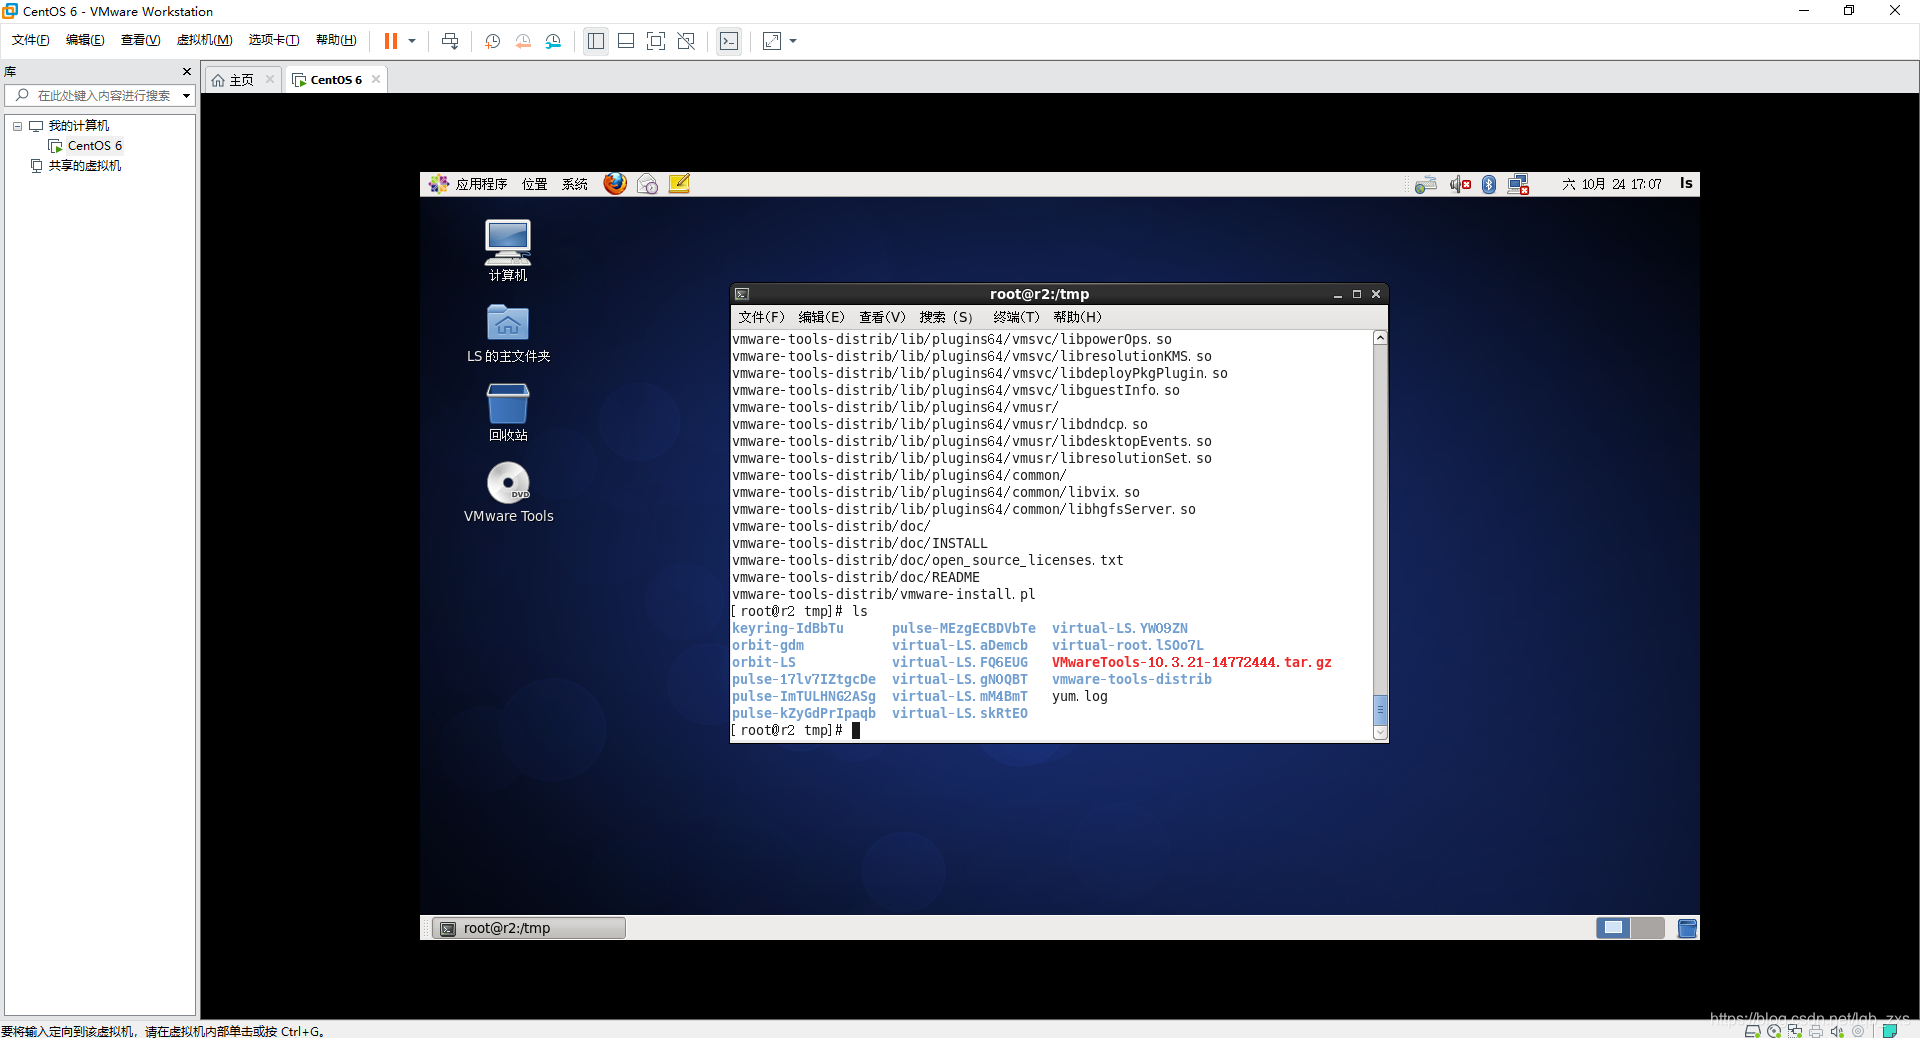Click the terminal scrollbar thumb
This screenshot has width=1920, height=1038.
[1380, 710]
